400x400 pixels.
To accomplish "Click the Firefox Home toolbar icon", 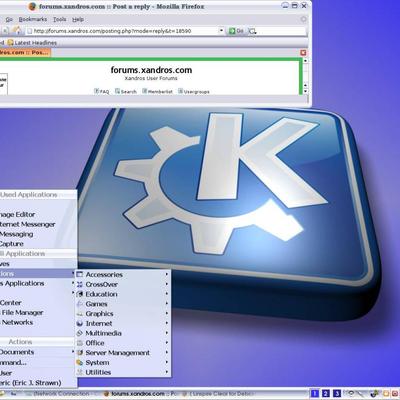I will 17,31.
